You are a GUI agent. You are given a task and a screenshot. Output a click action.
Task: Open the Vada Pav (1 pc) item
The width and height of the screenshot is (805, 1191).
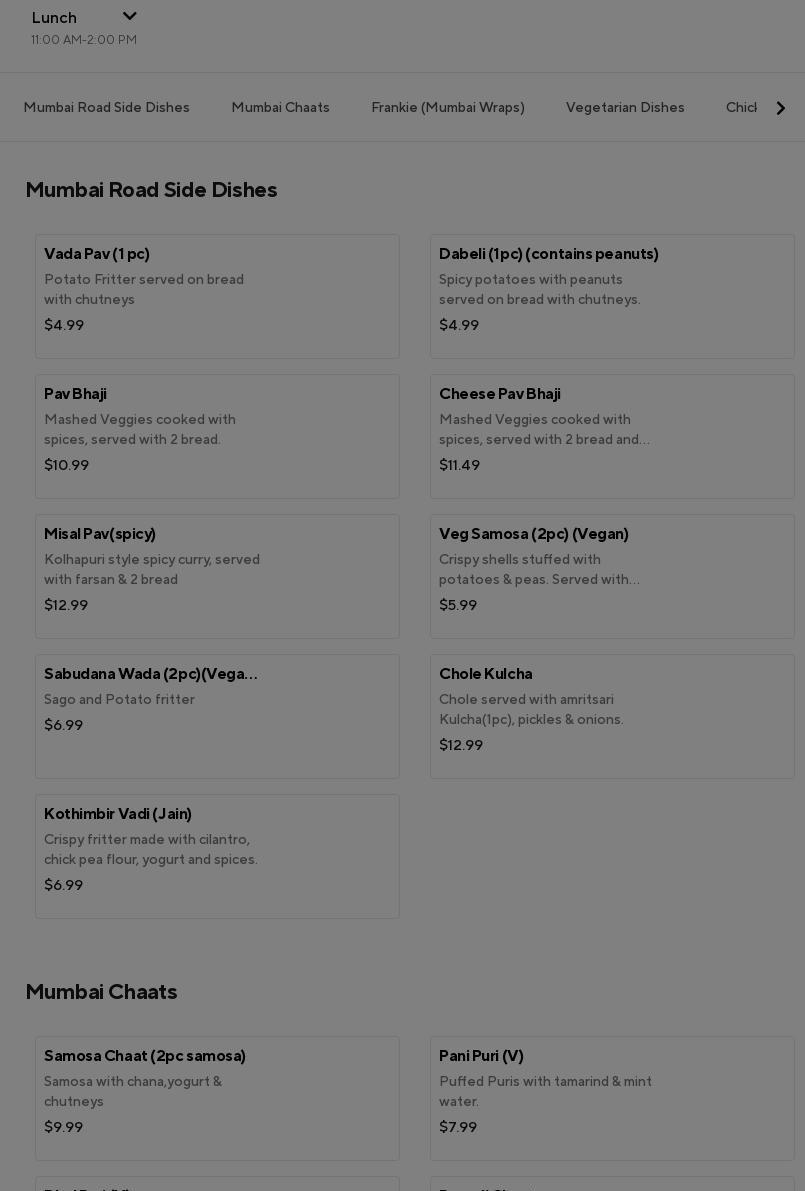pyautogui.click(x=217, y=296)
